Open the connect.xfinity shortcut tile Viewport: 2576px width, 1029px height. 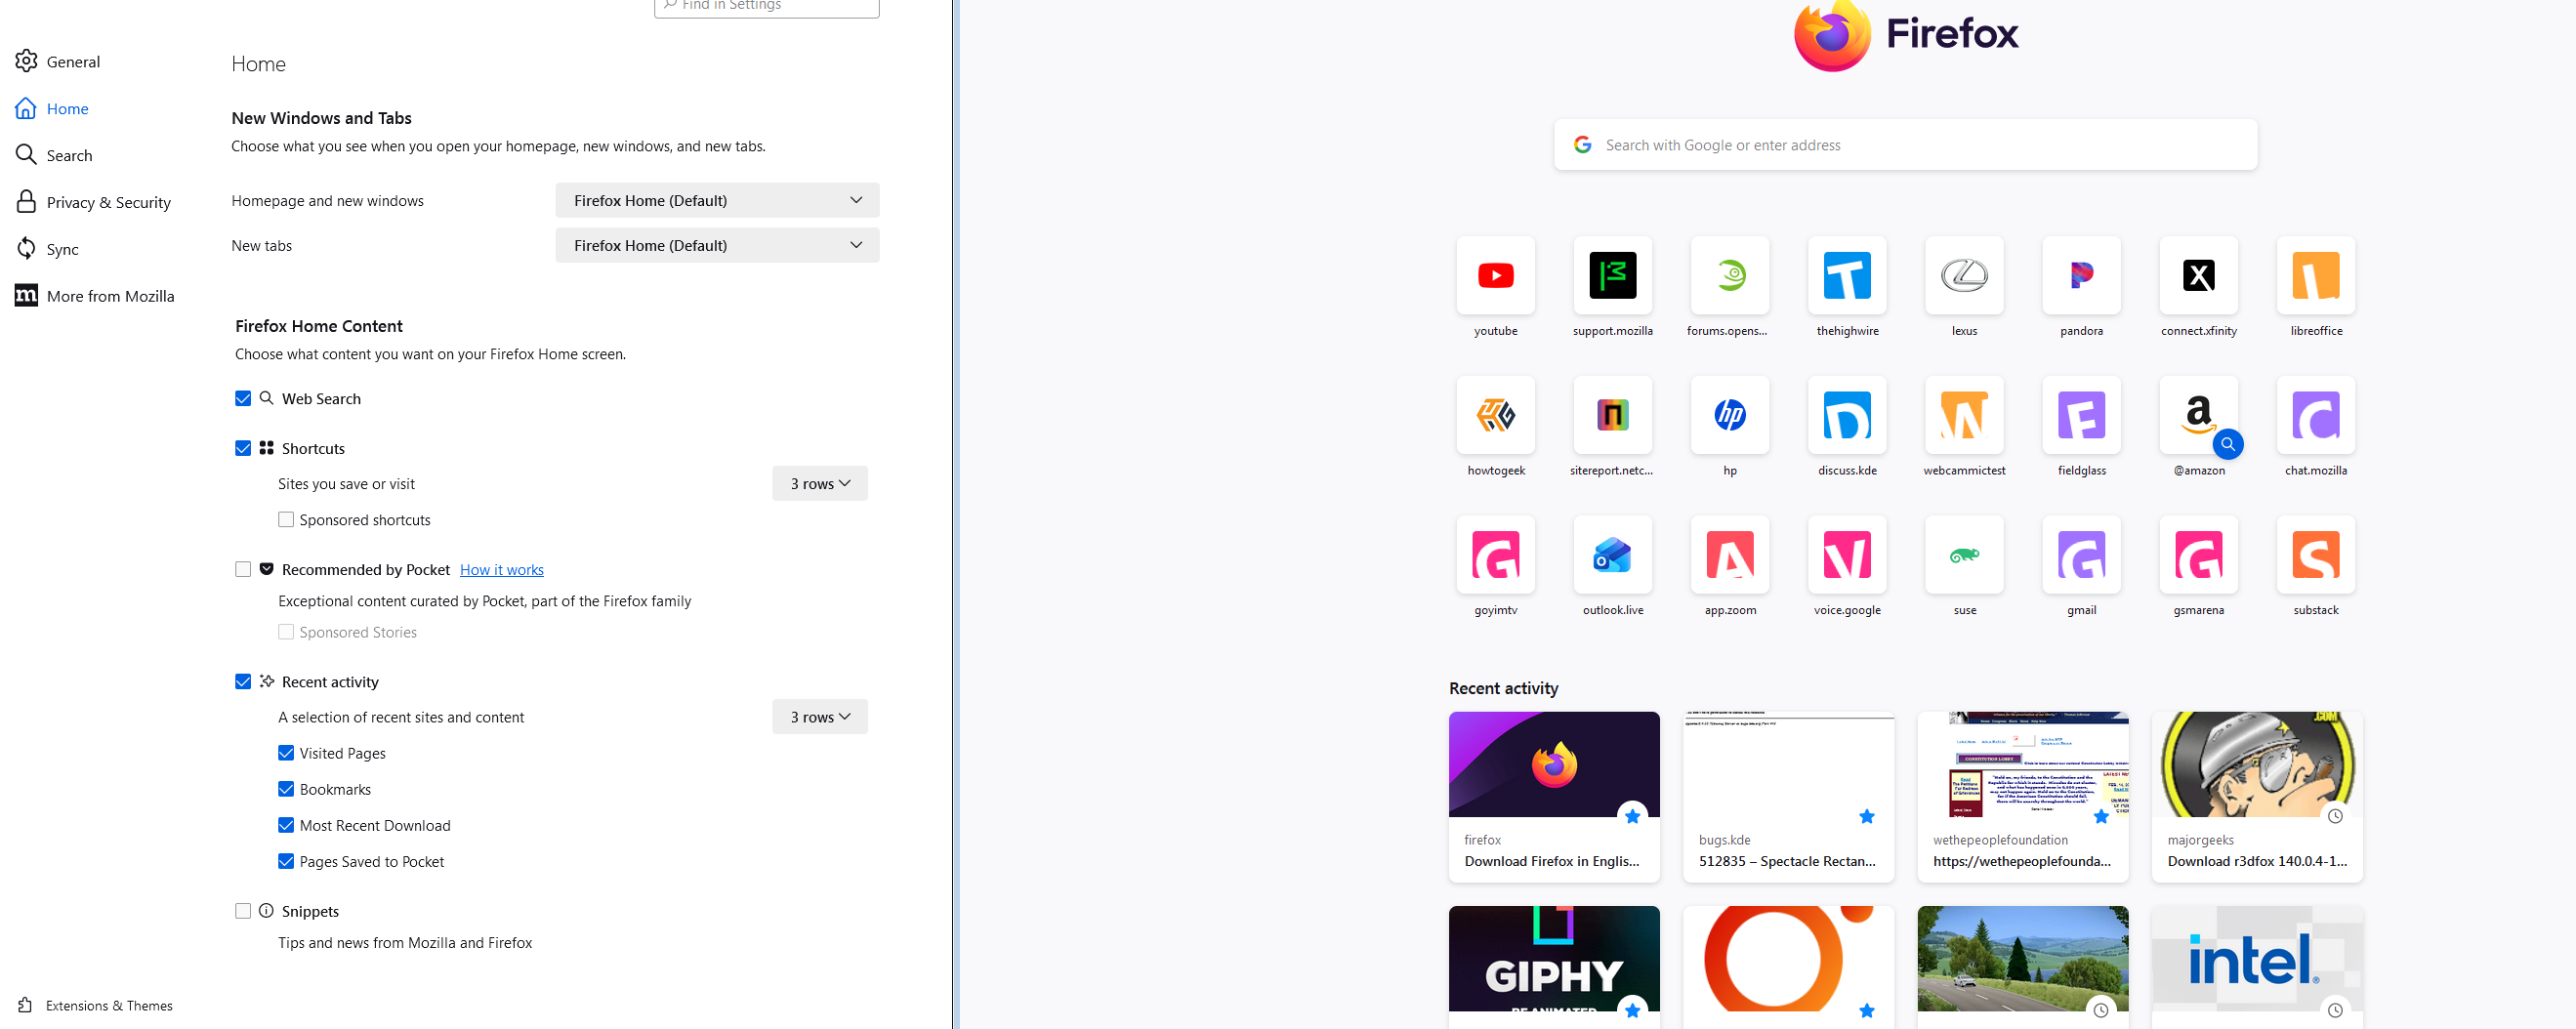(x=2198, y=275)
